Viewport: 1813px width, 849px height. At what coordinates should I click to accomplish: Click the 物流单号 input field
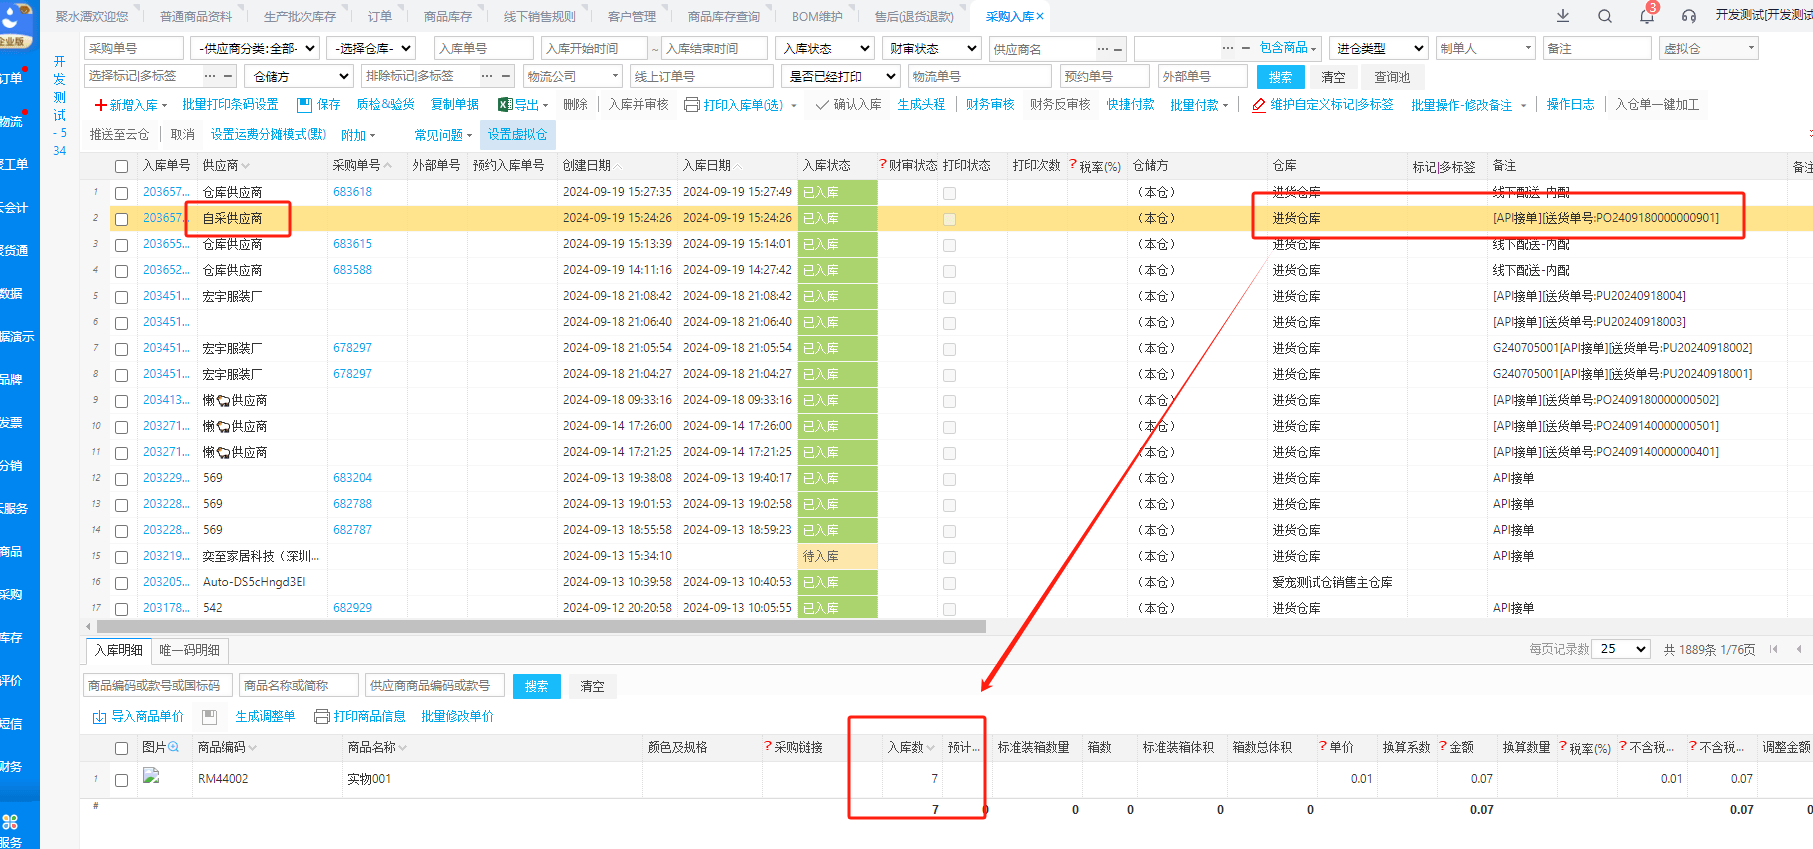click(x=979, y=76)
